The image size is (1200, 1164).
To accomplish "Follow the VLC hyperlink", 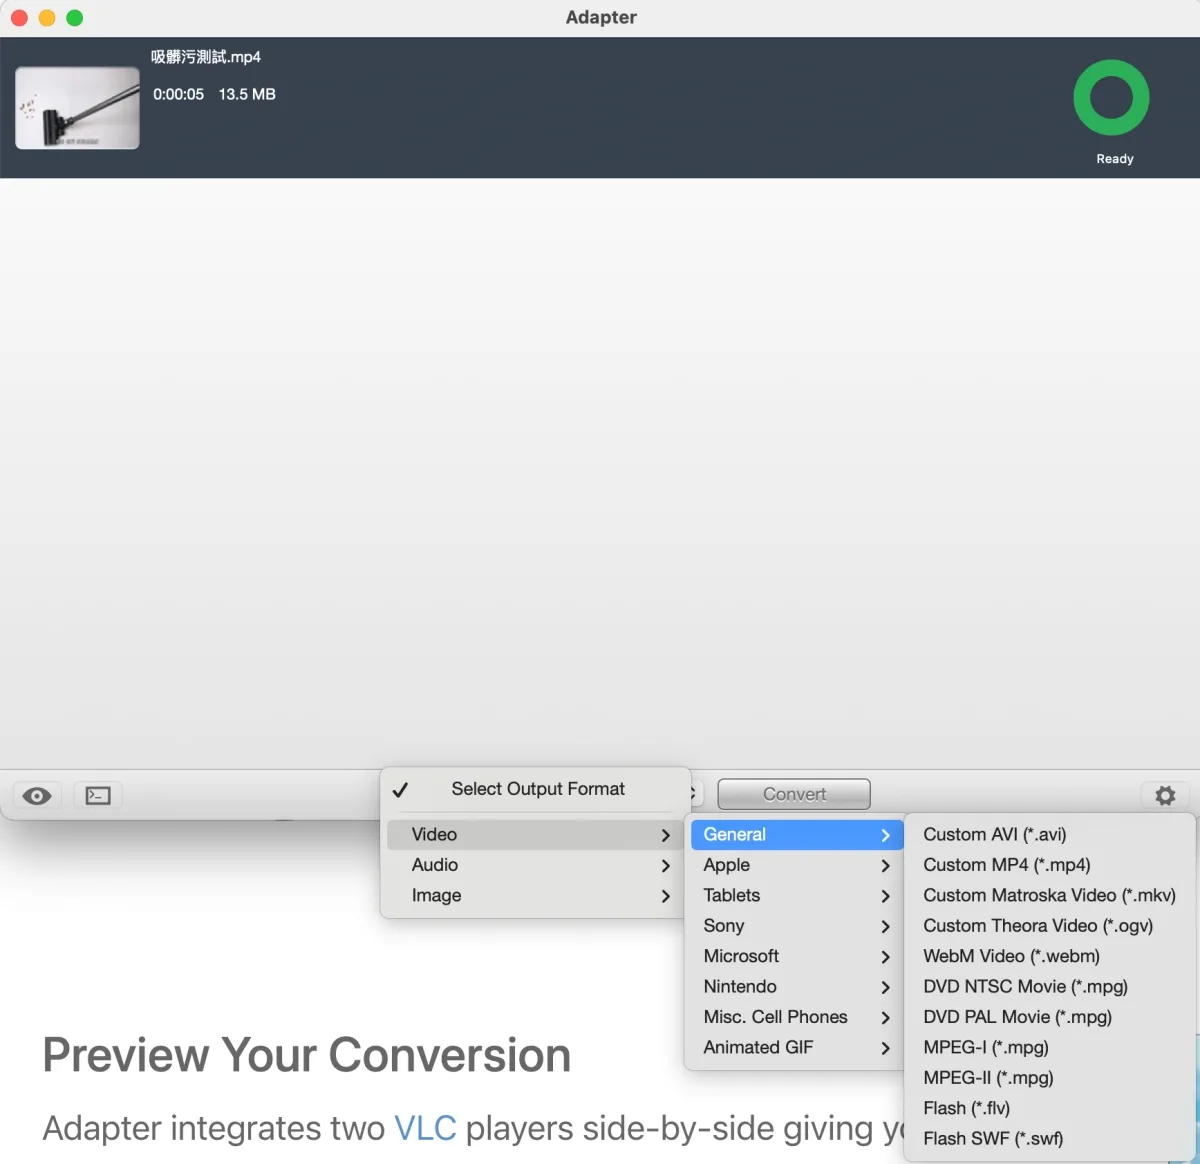I will (x=425, y=1128).
